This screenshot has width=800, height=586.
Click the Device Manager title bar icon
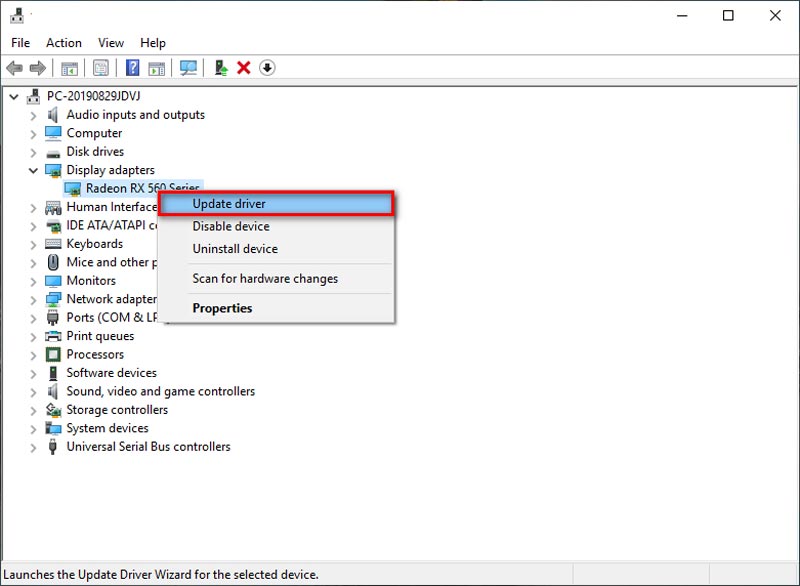[x=17, y=16]
